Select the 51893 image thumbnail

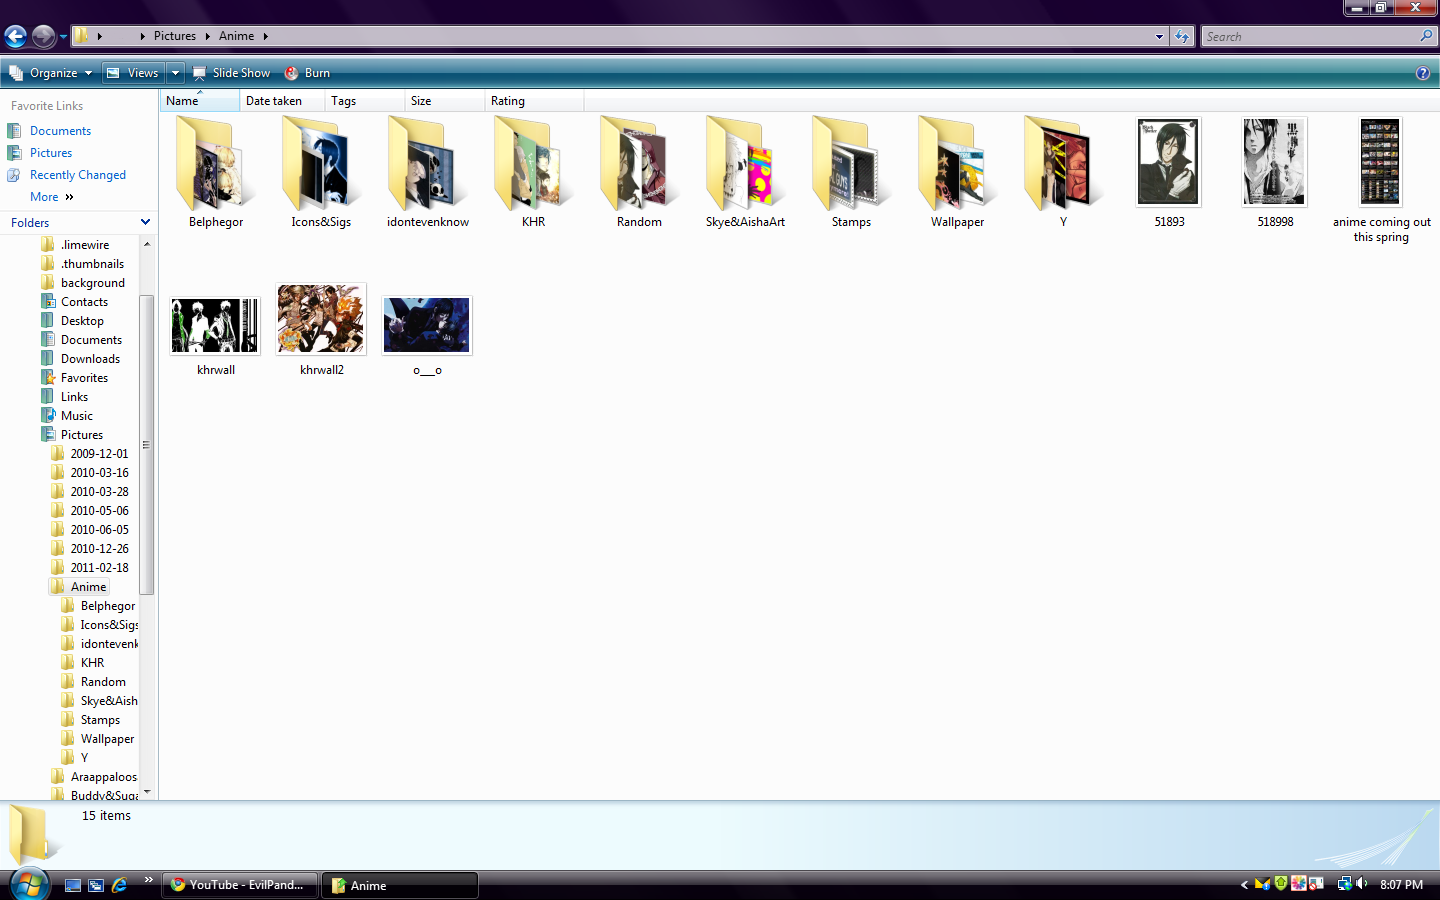pos(1169,162)
